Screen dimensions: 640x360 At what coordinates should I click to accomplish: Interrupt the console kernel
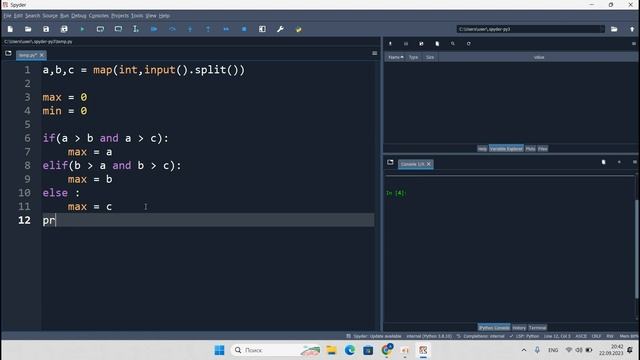(x=619, y=162)
